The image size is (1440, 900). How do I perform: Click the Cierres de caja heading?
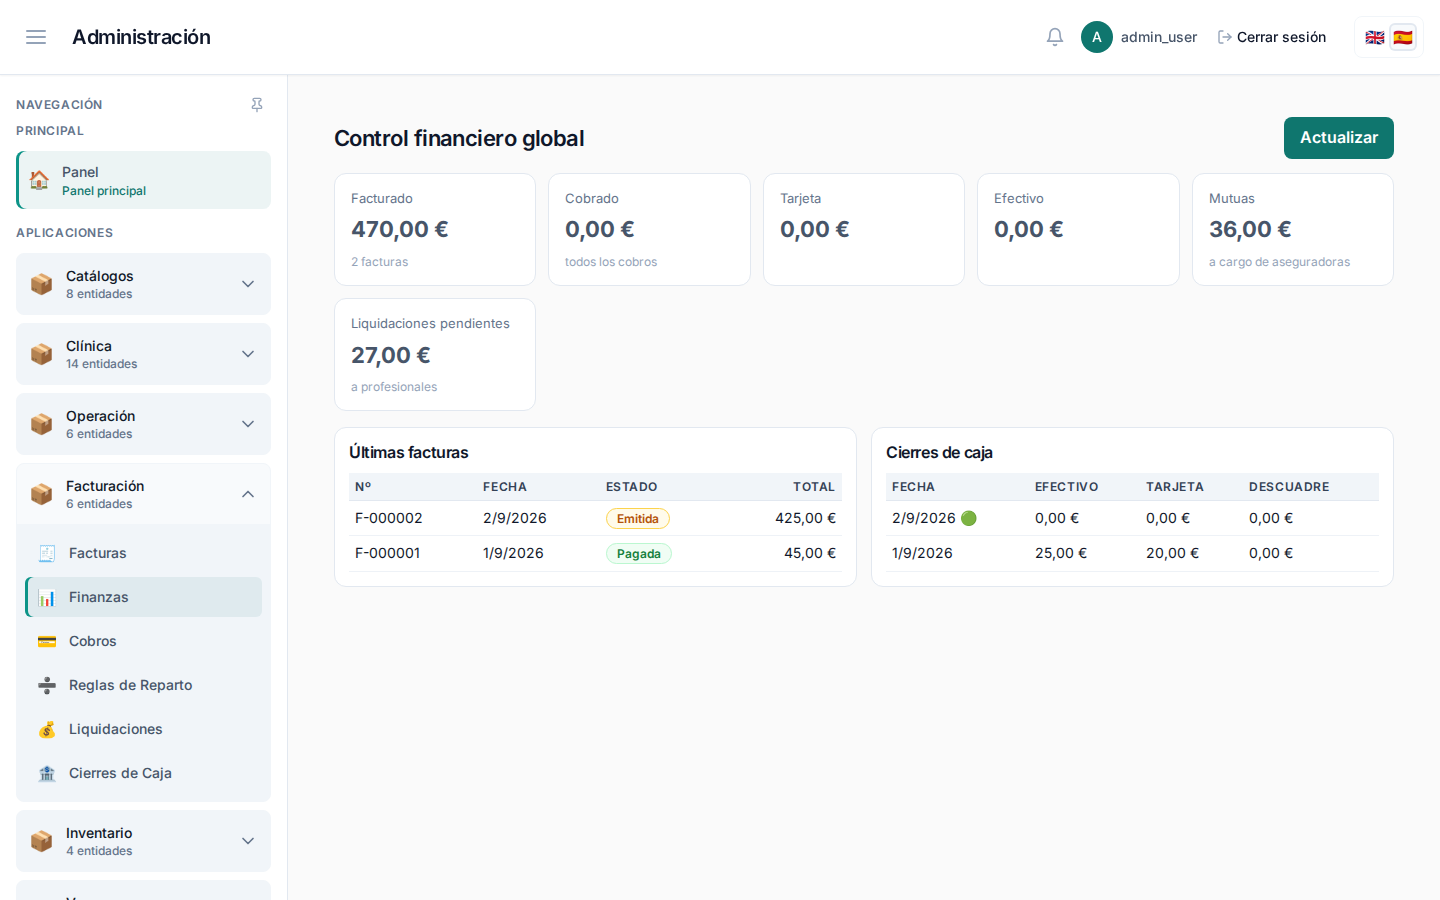(939, 452)
